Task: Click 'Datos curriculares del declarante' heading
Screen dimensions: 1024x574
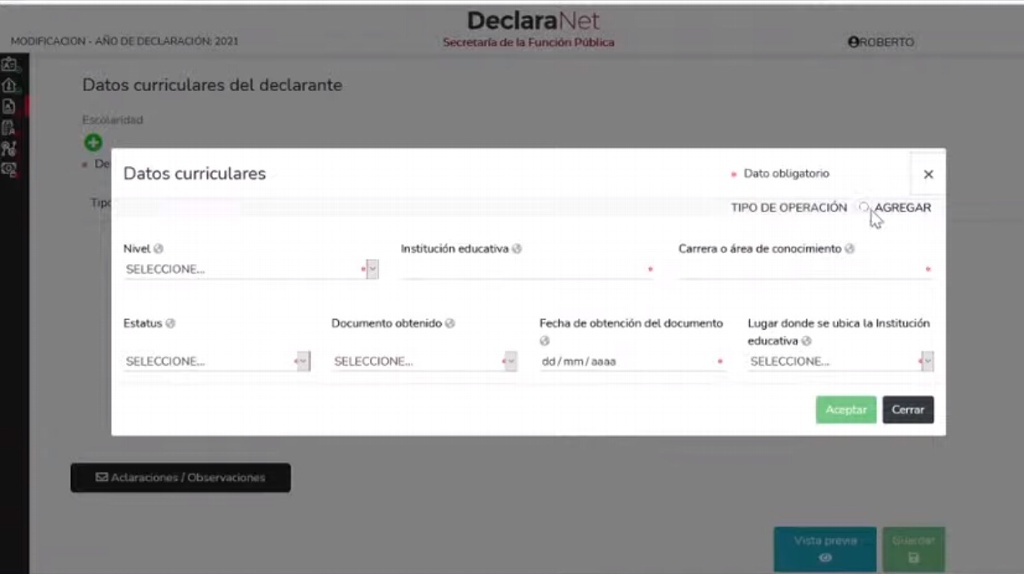Action: pos(212,85)
